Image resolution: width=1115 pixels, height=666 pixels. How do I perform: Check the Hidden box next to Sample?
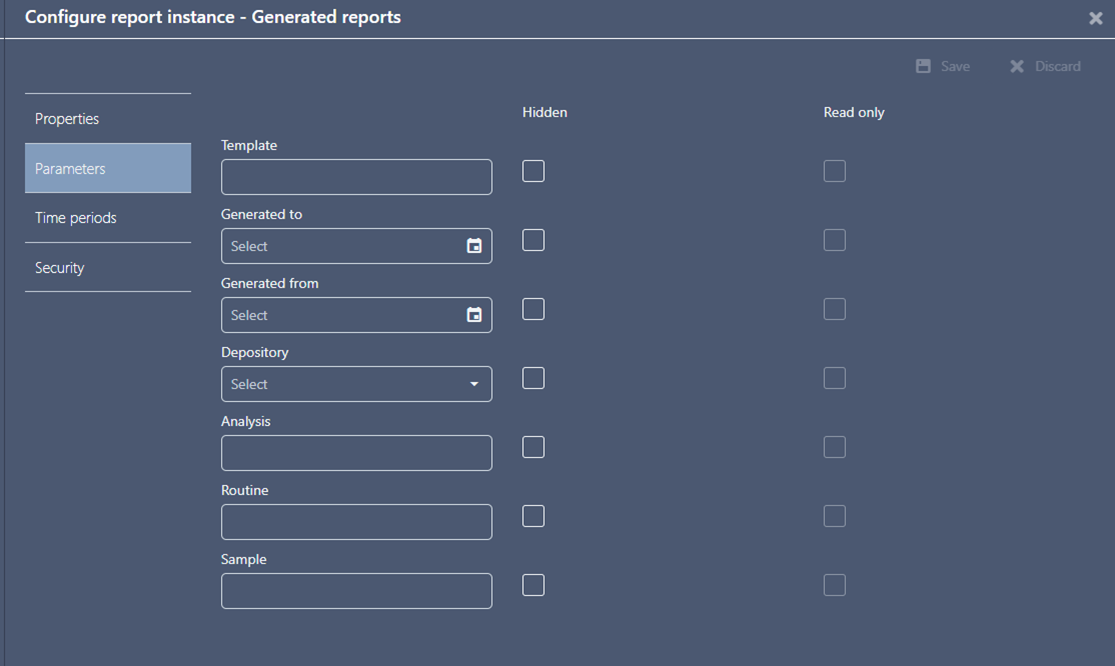click(x=534, y=585)
